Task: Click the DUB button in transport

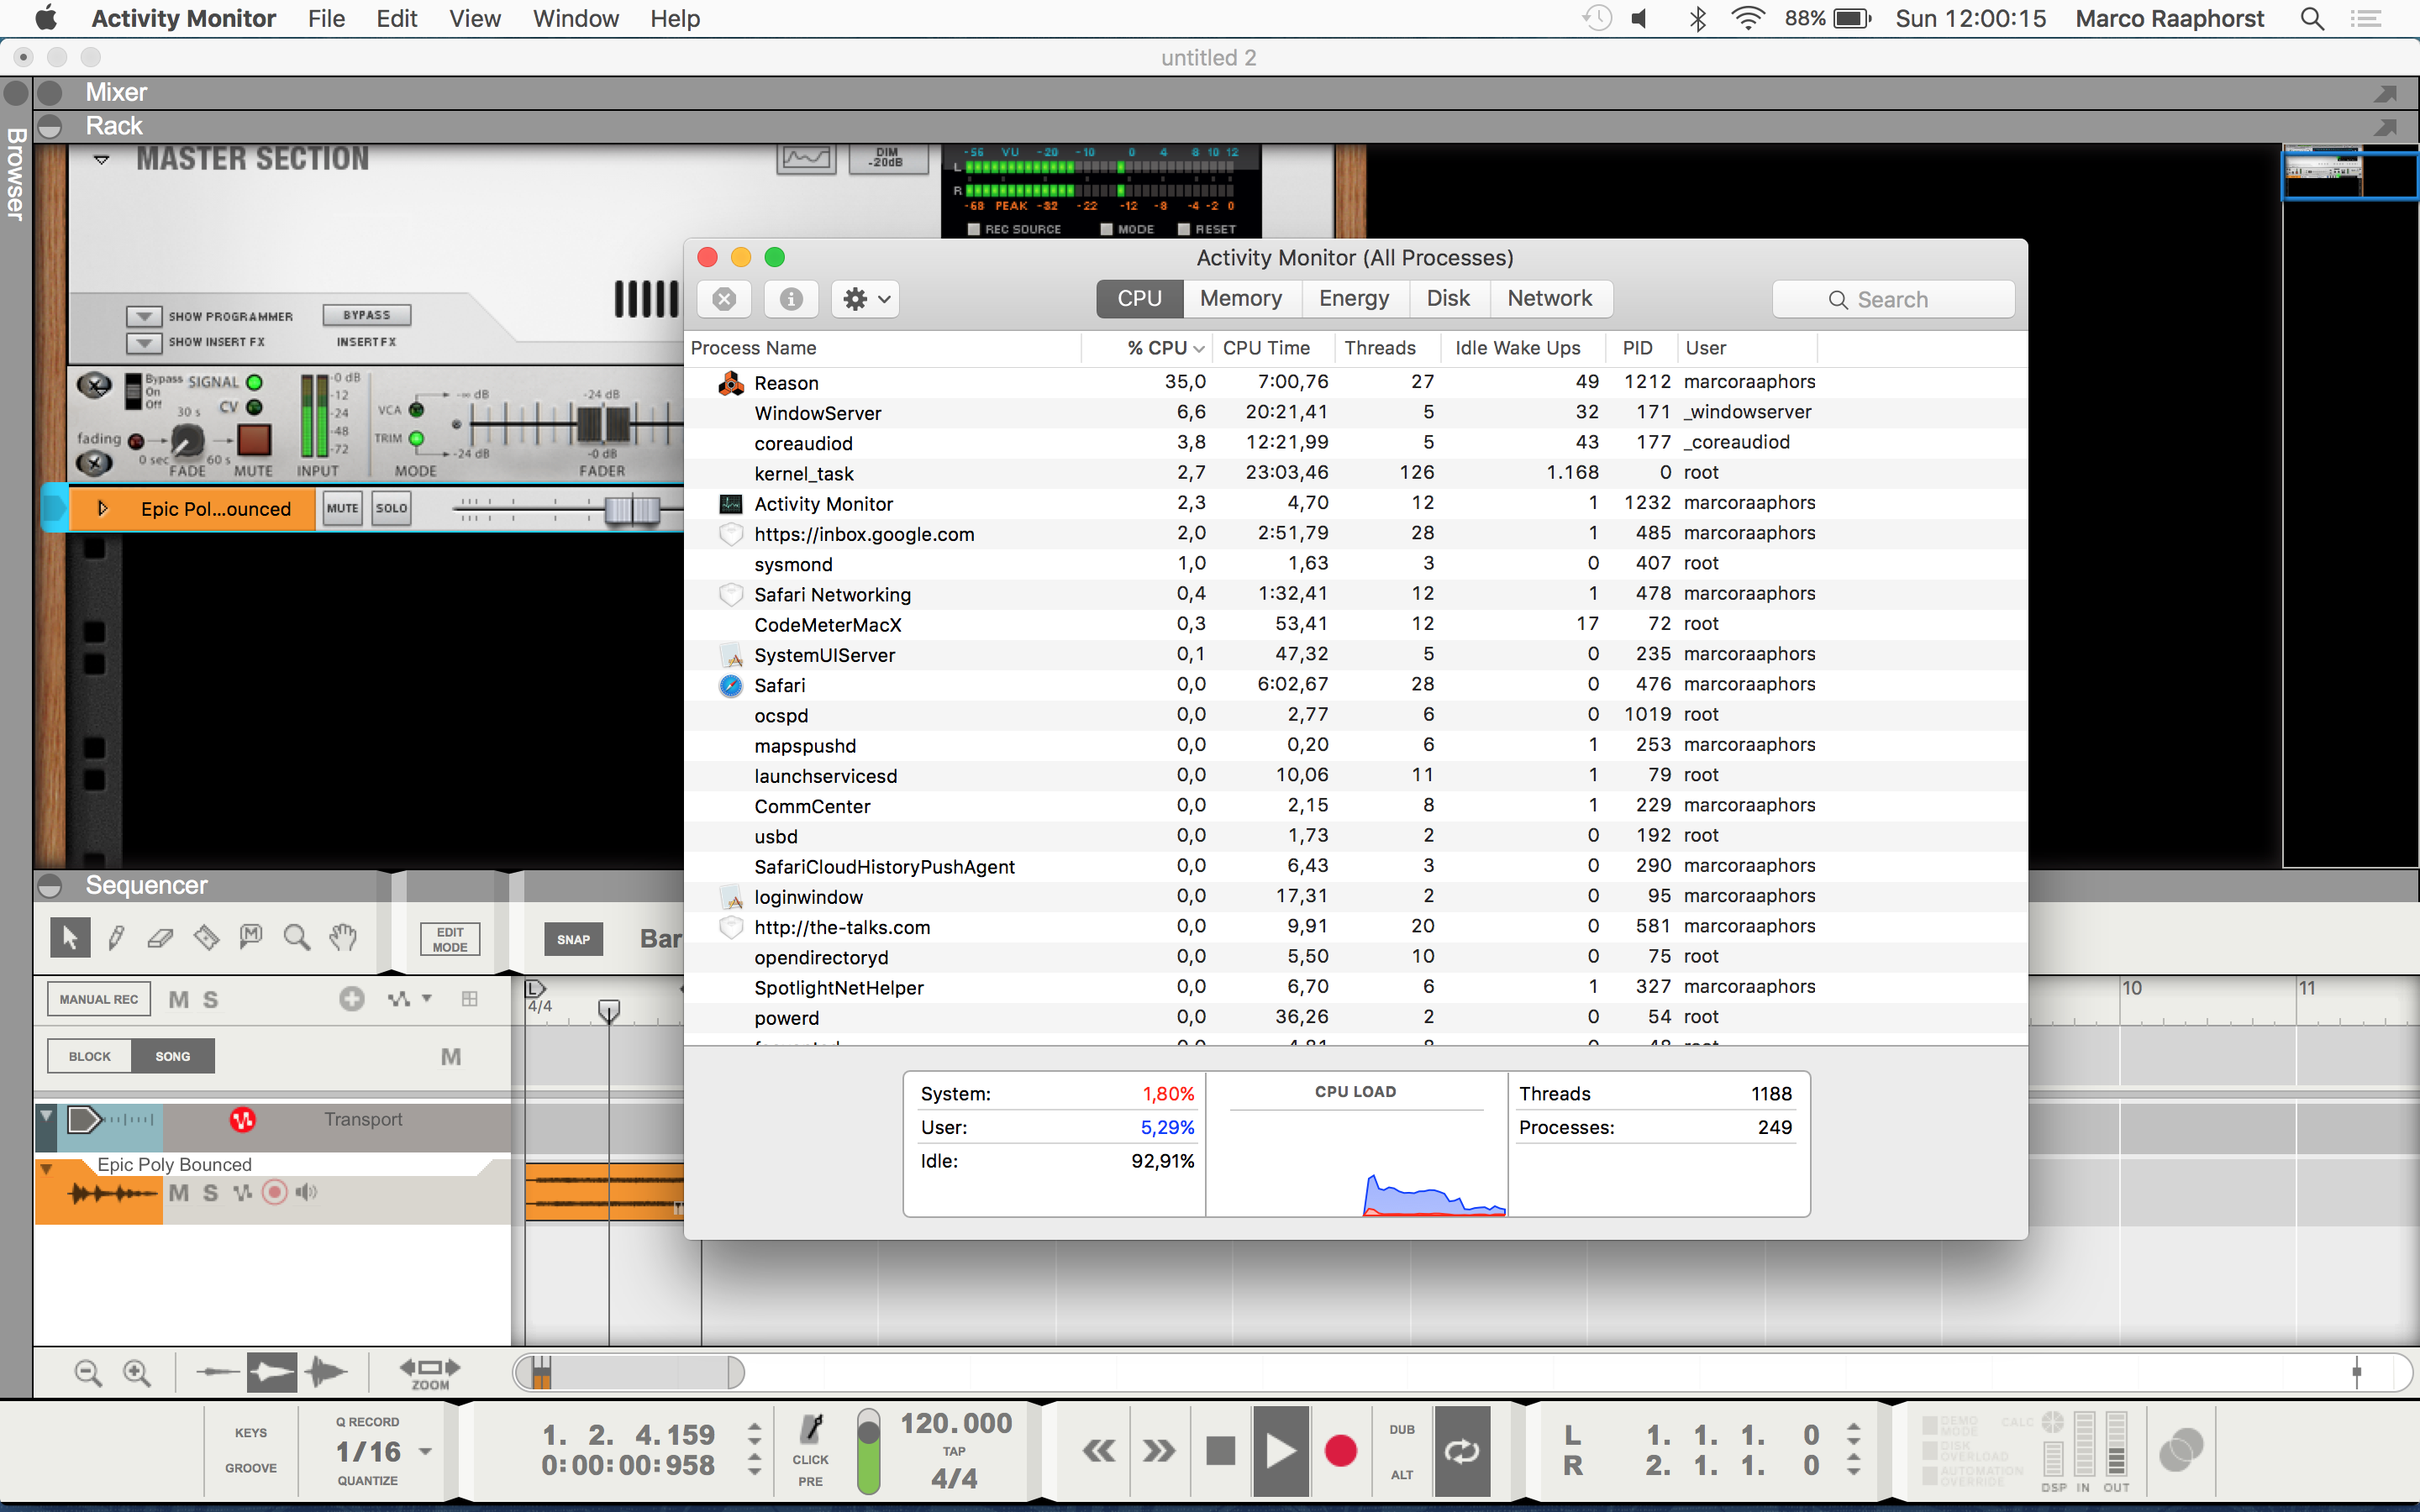Action: tap(1402, 1429)
